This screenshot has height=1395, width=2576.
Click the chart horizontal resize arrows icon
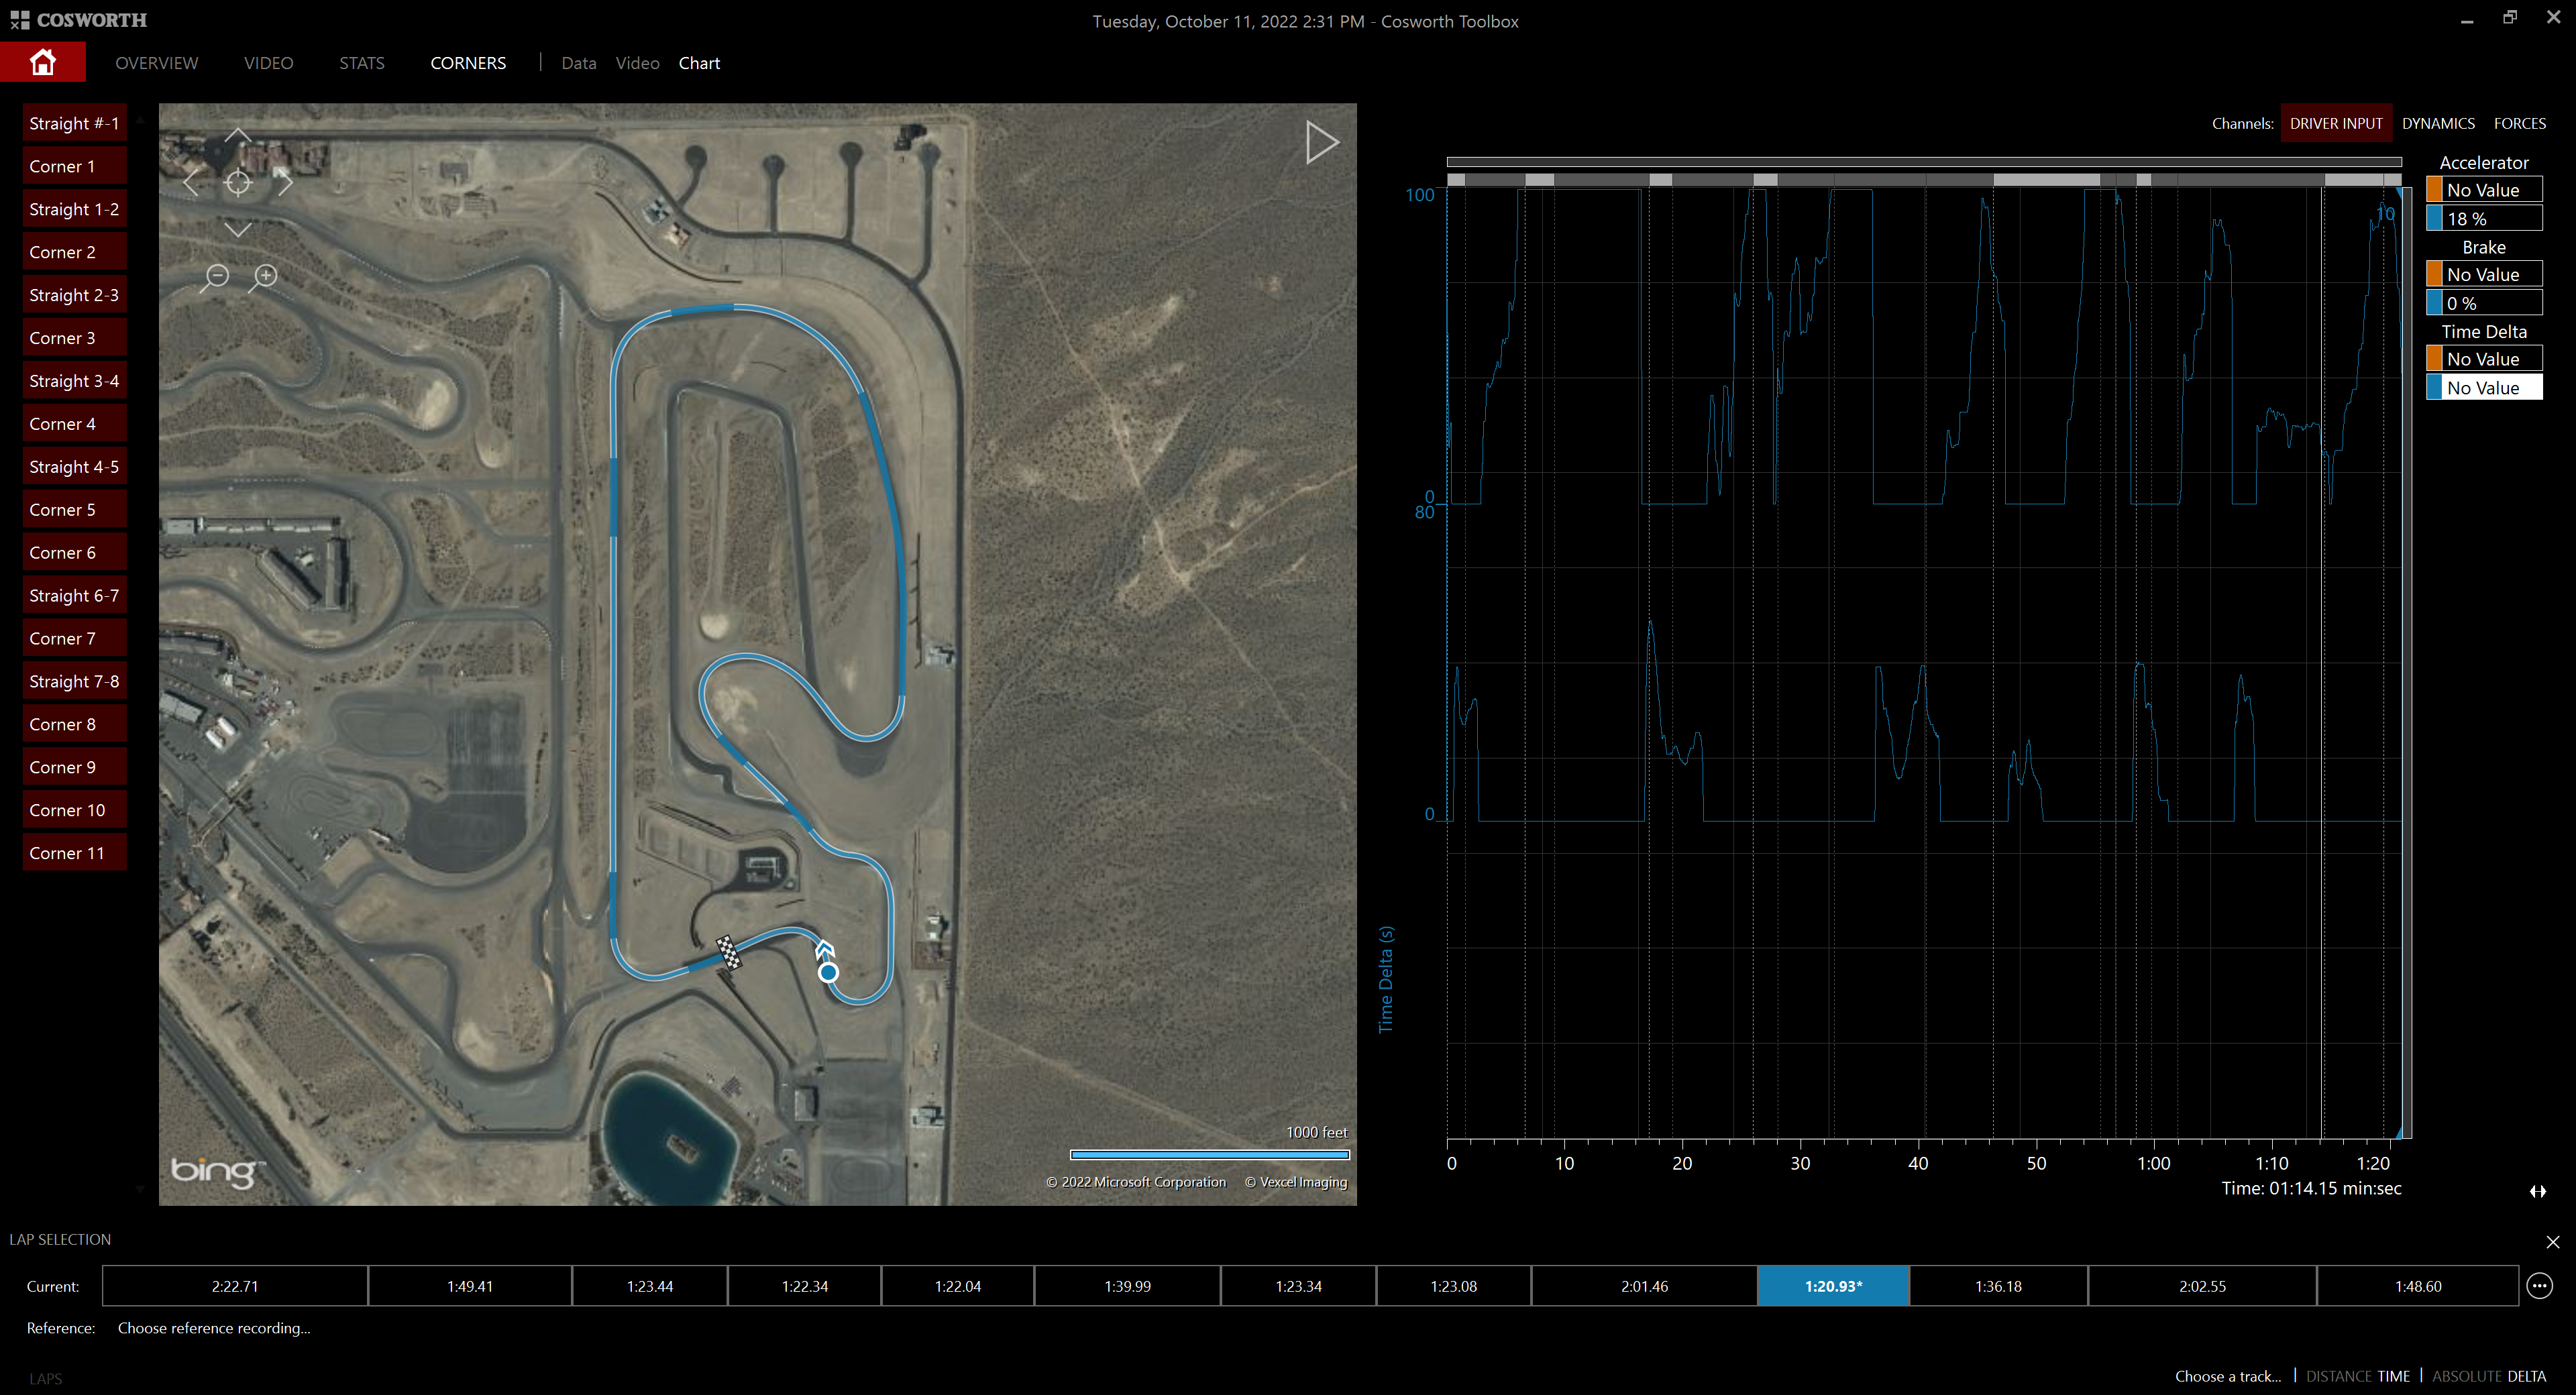tap(2537, 1191)
